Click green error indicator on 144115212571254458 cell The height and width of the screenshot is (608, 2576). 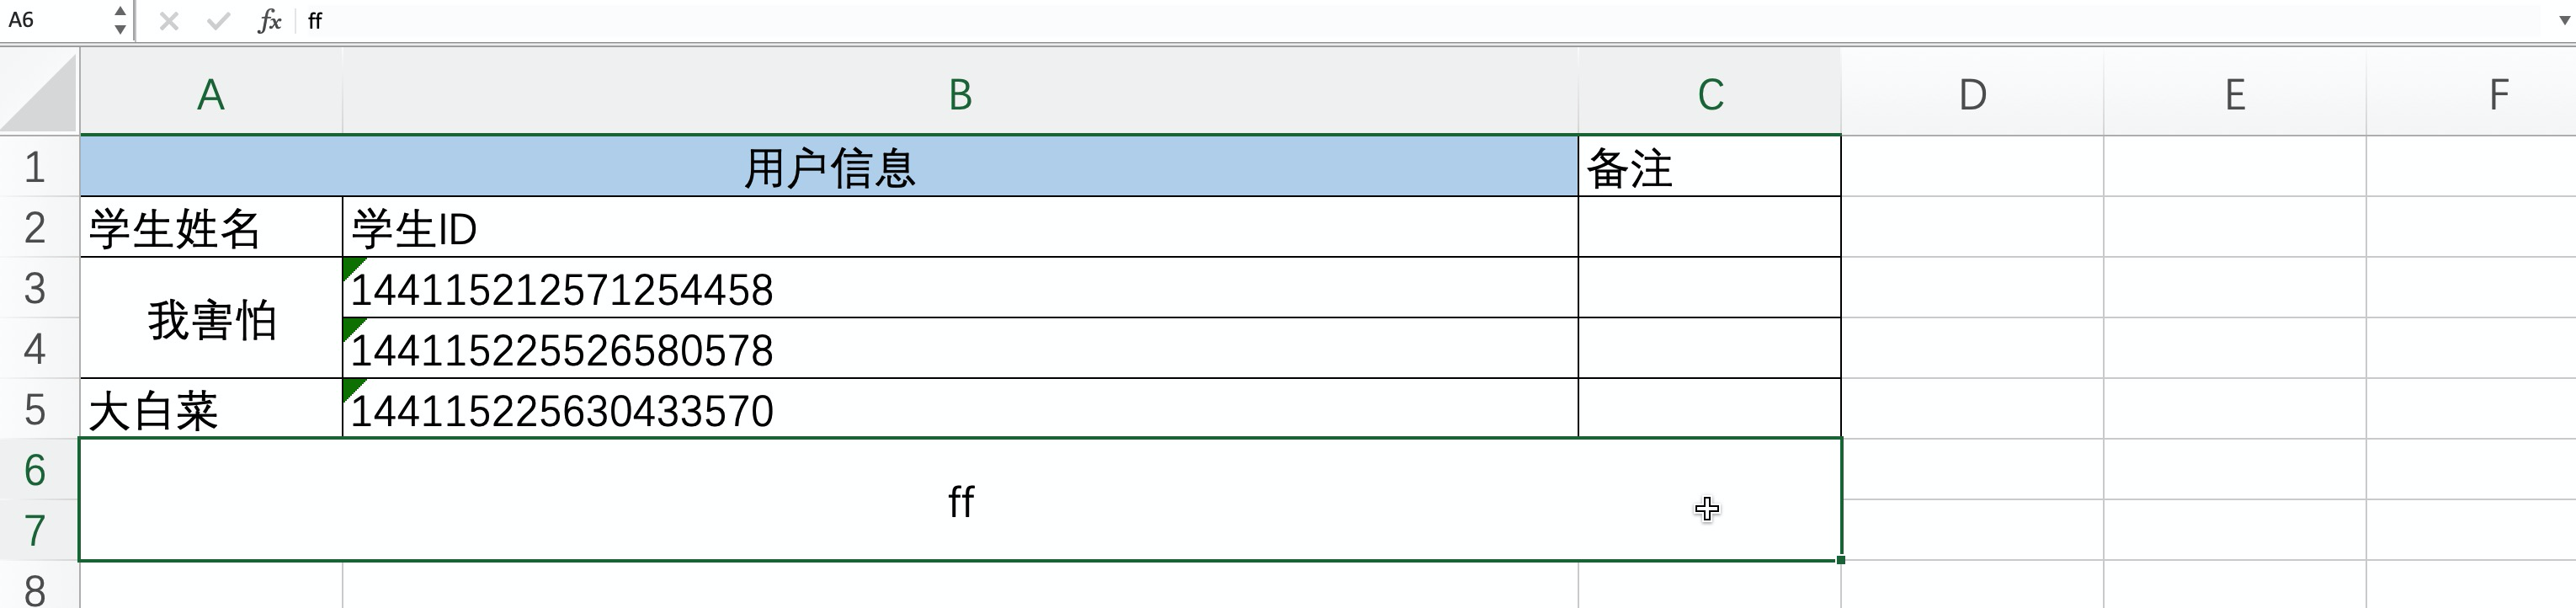point(351,266)
